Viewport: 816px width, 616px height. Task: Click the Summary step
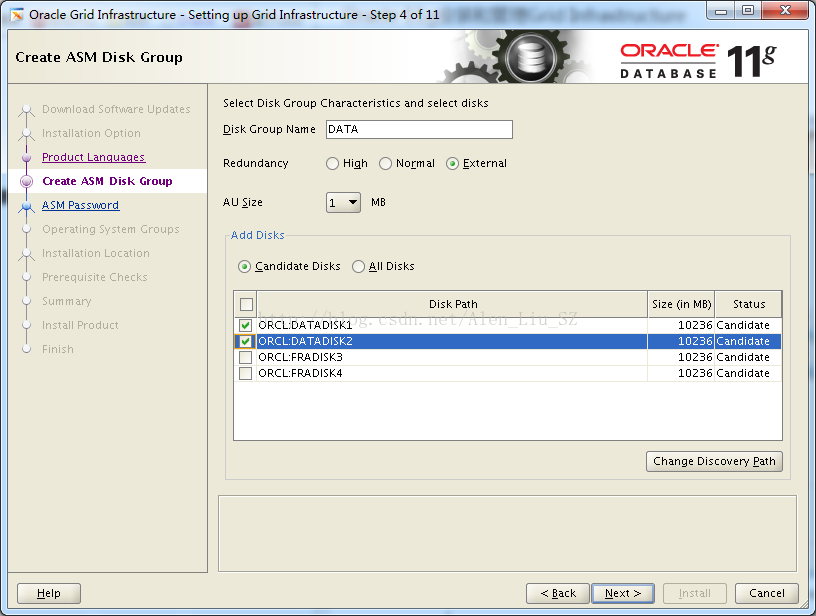pyautogui.click(x=67, y=301)
